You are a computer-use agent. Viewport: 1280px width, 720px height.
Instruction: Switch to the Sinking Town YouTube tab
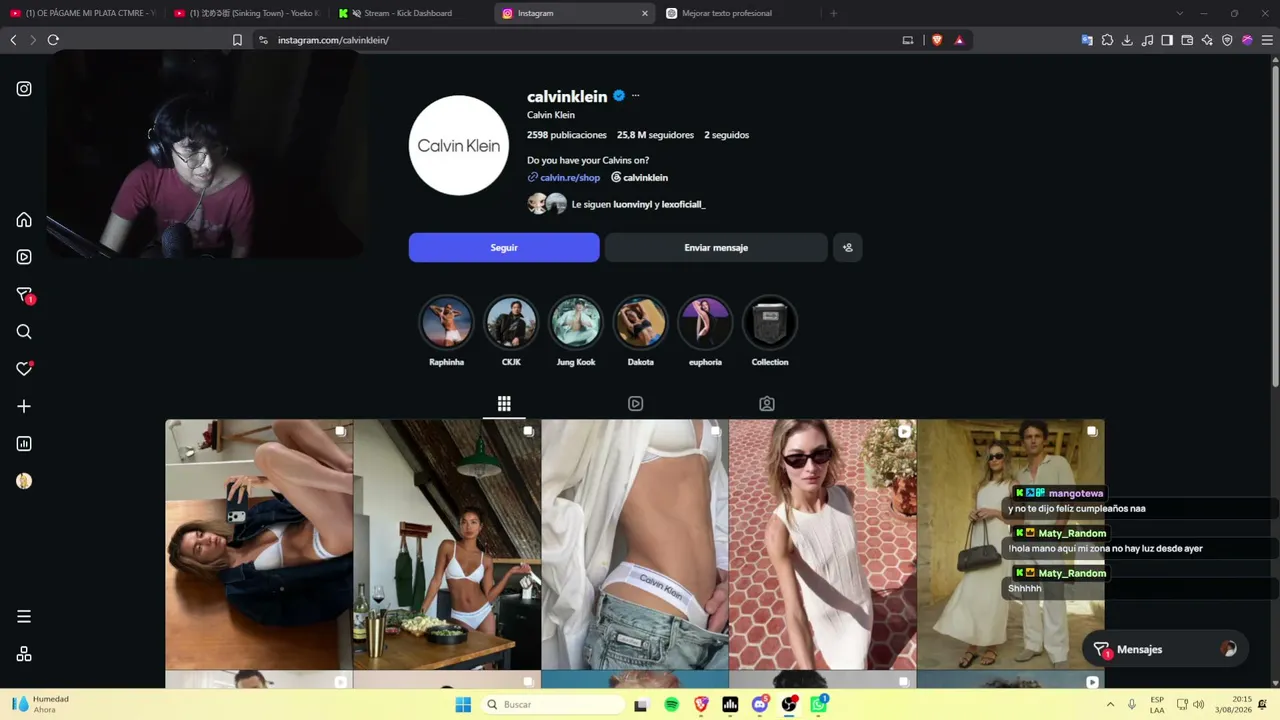[247, 13]
